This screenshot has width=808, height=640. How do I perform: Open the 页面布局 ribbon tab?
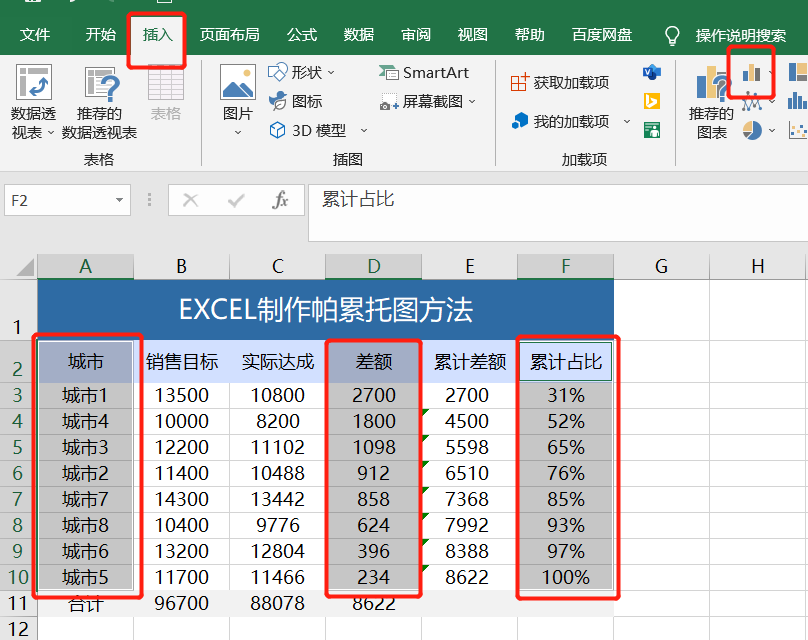229,35
